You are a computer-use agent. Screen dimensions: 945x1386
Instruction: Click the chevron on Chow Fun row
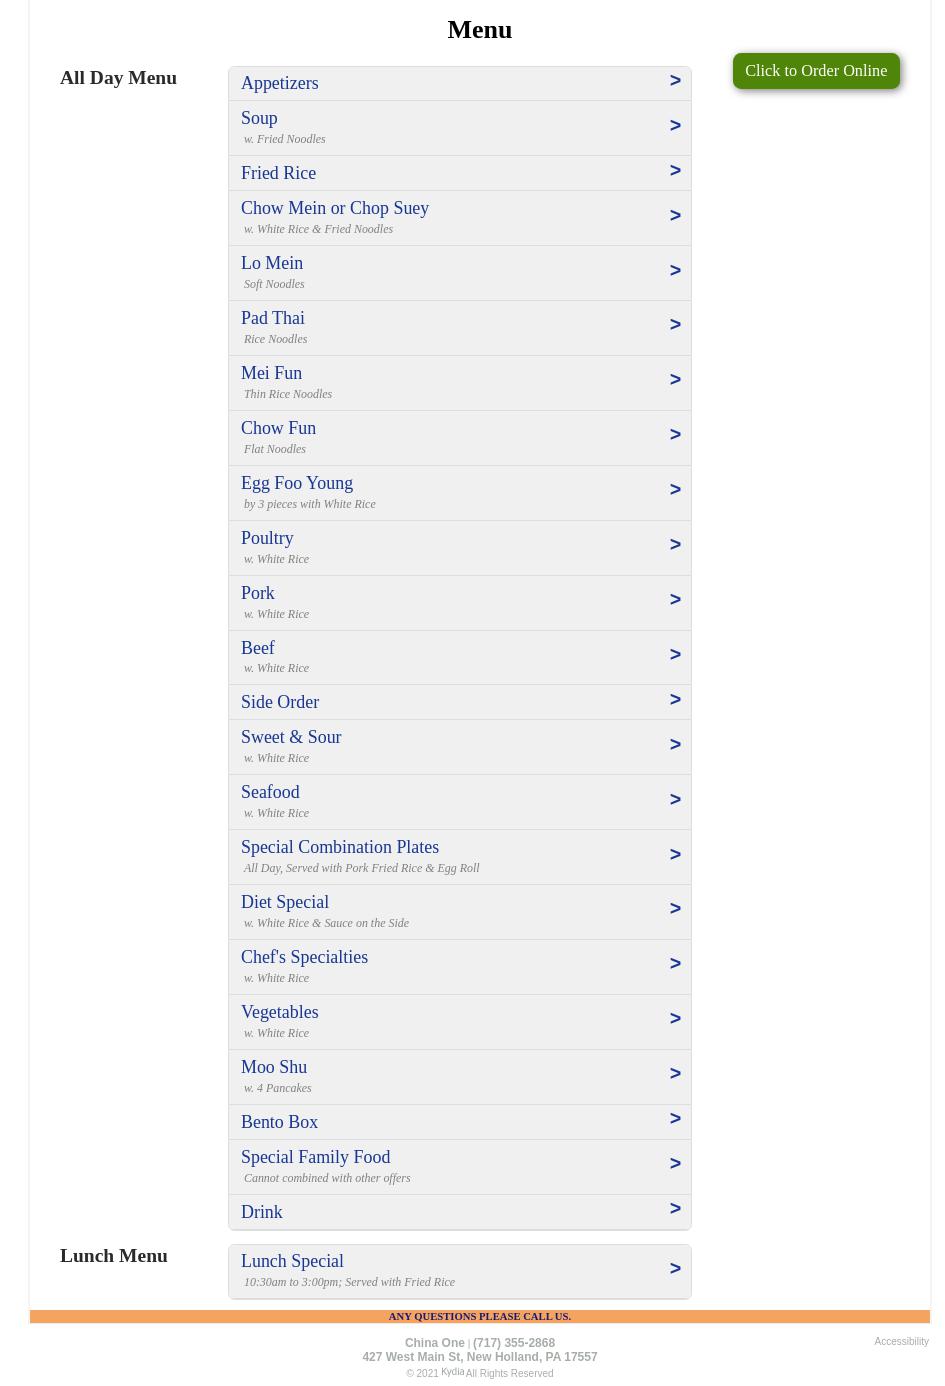[675, 435]
